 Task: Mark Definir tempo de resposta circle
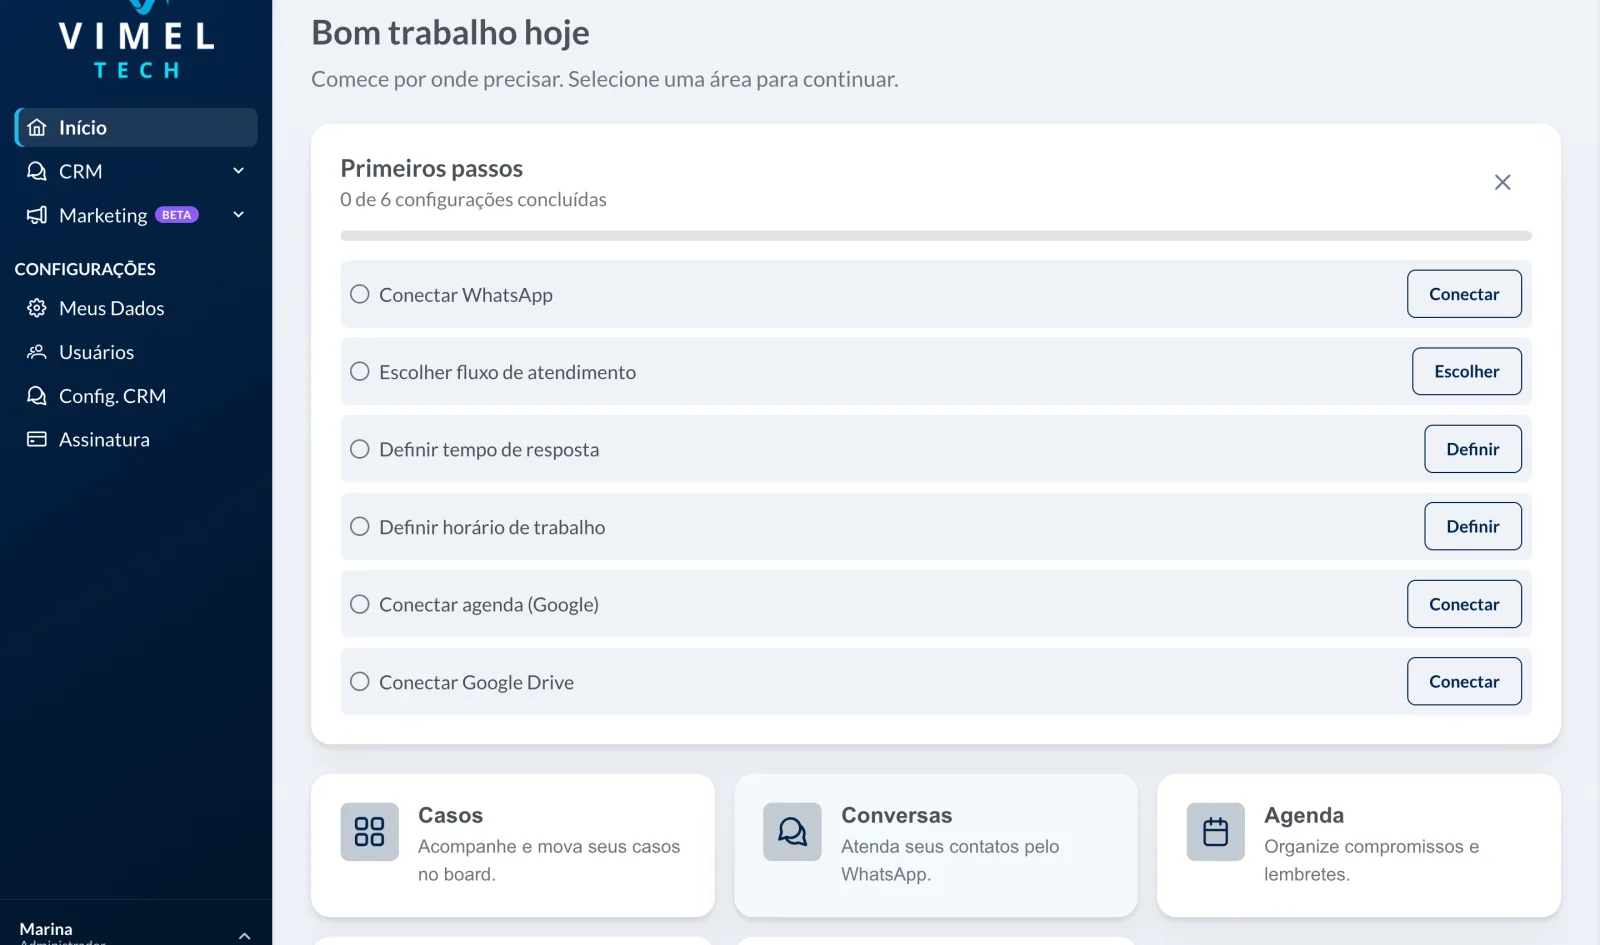point(360,449)
